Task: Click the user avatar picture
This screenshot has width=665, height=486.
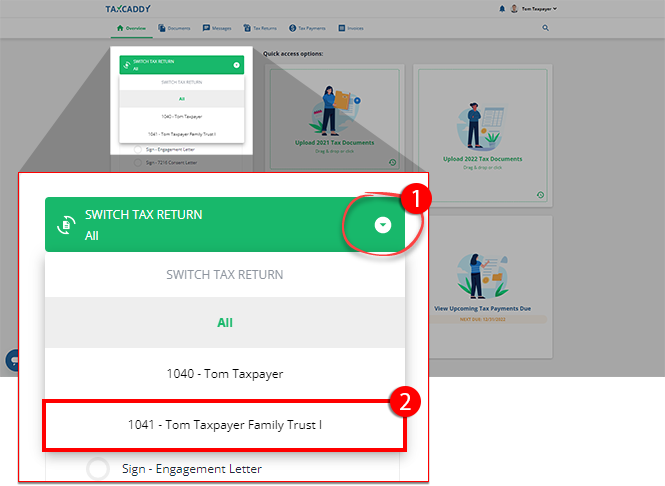Action: (x=514, y=9)
